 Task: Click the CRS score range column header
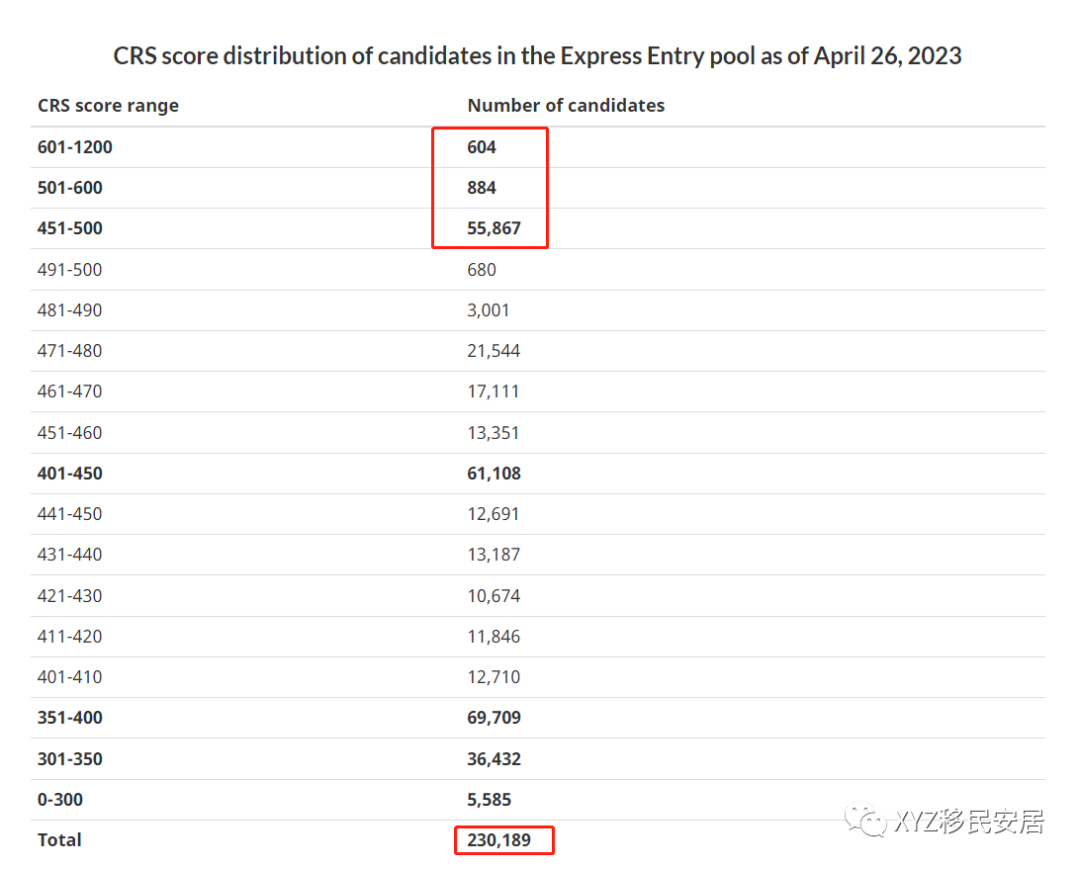click(x=108, y=105)
